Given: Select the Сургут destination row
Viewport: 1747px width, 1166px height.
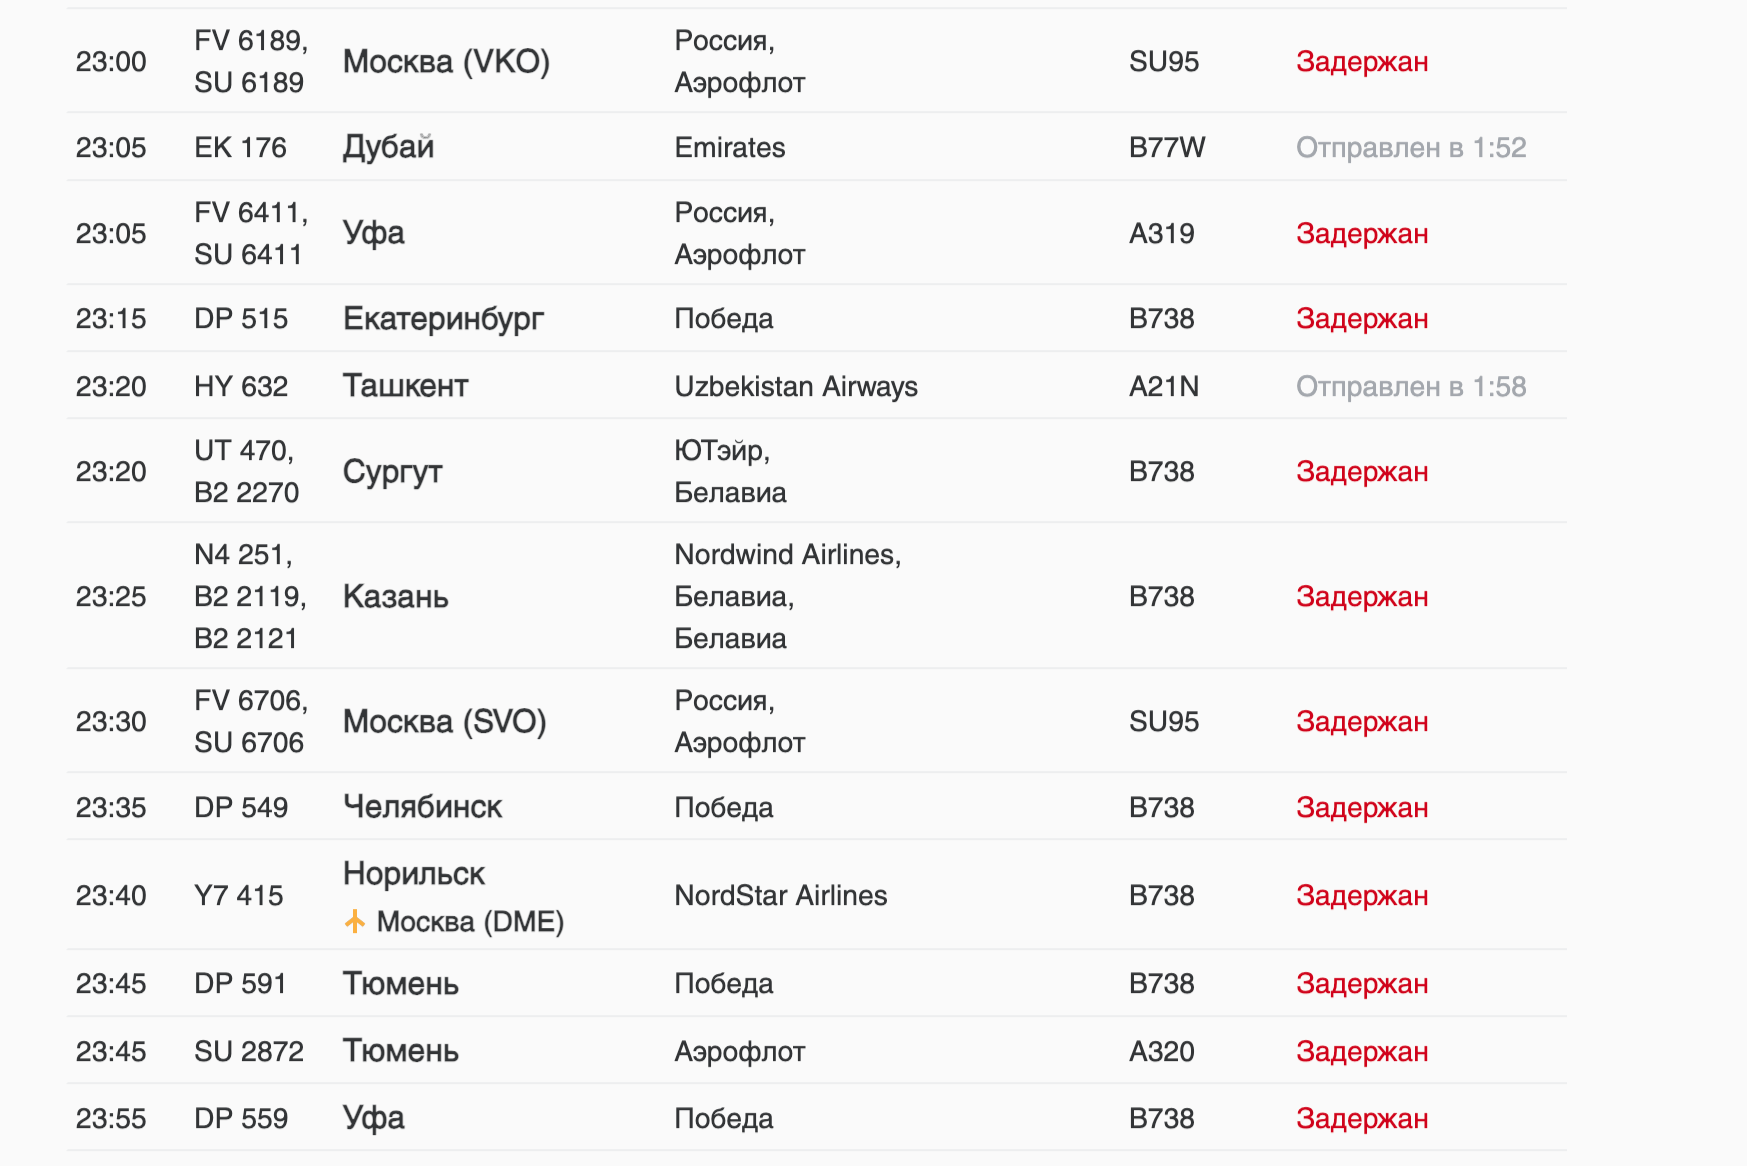Looking at the screenshot, I should pyautogui.click(x=392, y=472).
